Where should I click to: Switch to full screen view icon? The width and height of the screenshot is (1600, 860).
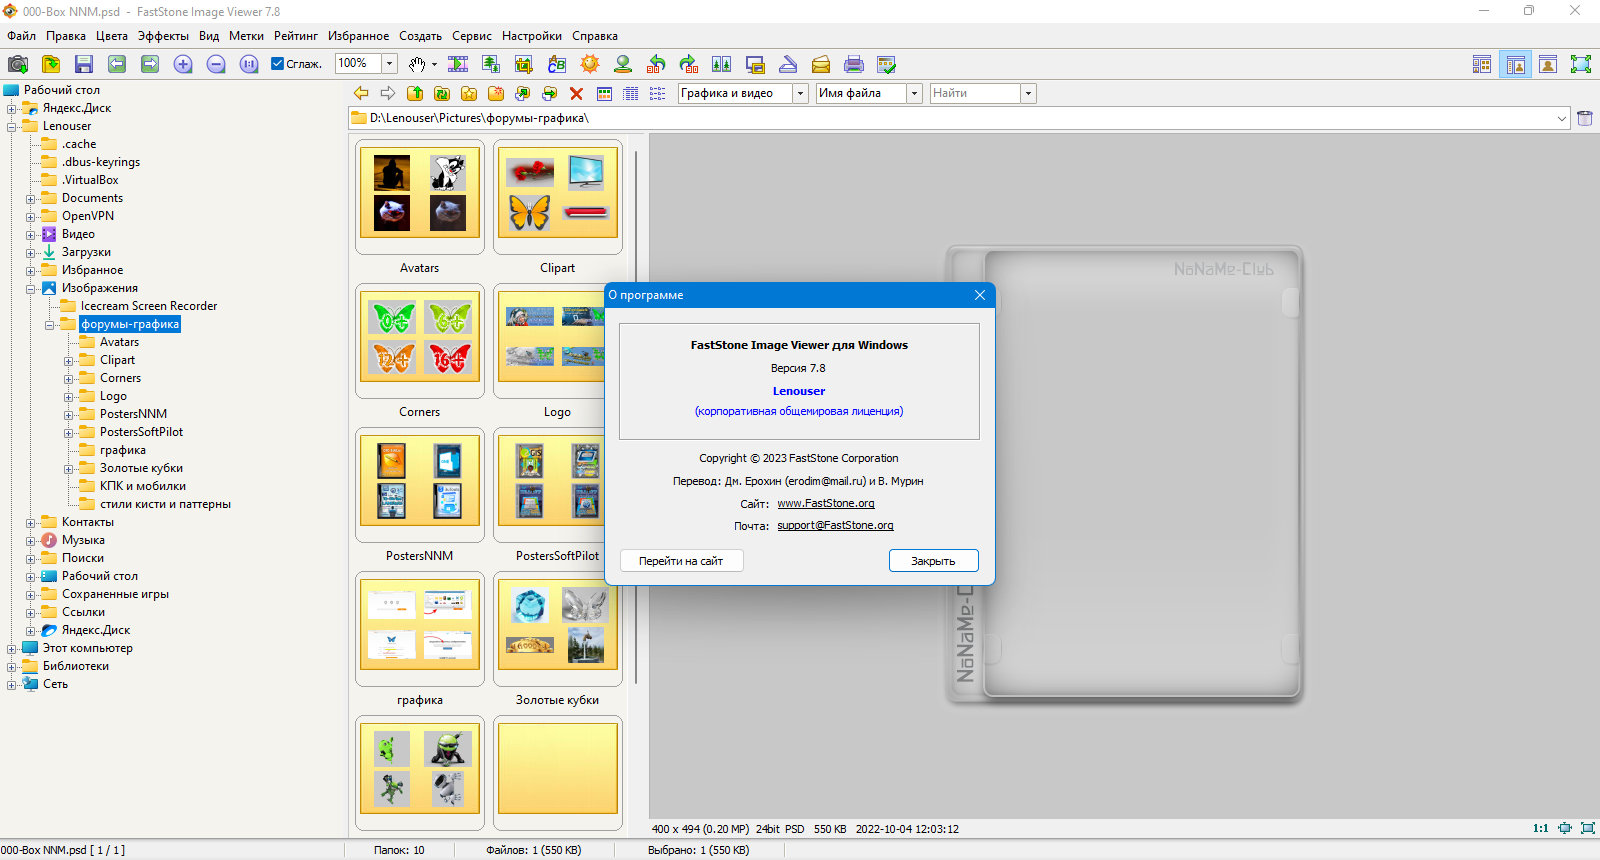[1581, 64]
